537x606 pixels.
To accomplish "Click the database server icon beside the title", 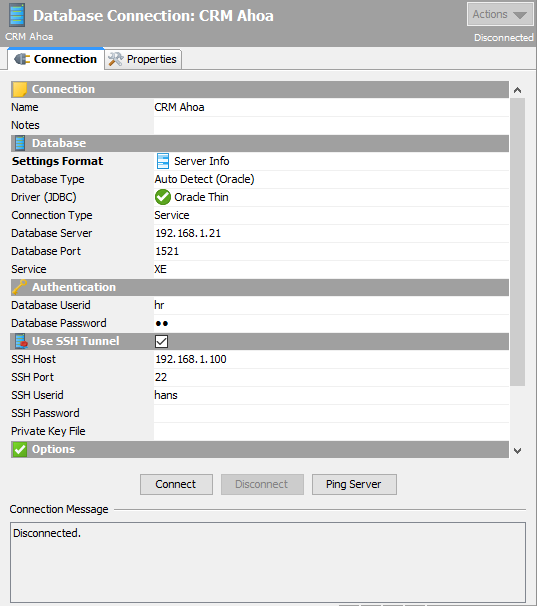I will 17,15.
